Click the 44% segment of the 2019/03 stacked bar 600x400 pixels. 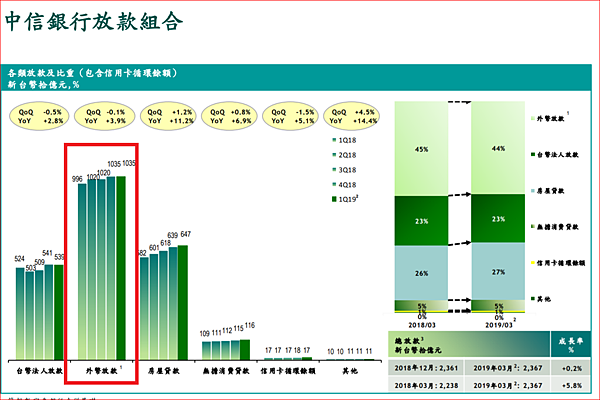[x=498, y=148]
